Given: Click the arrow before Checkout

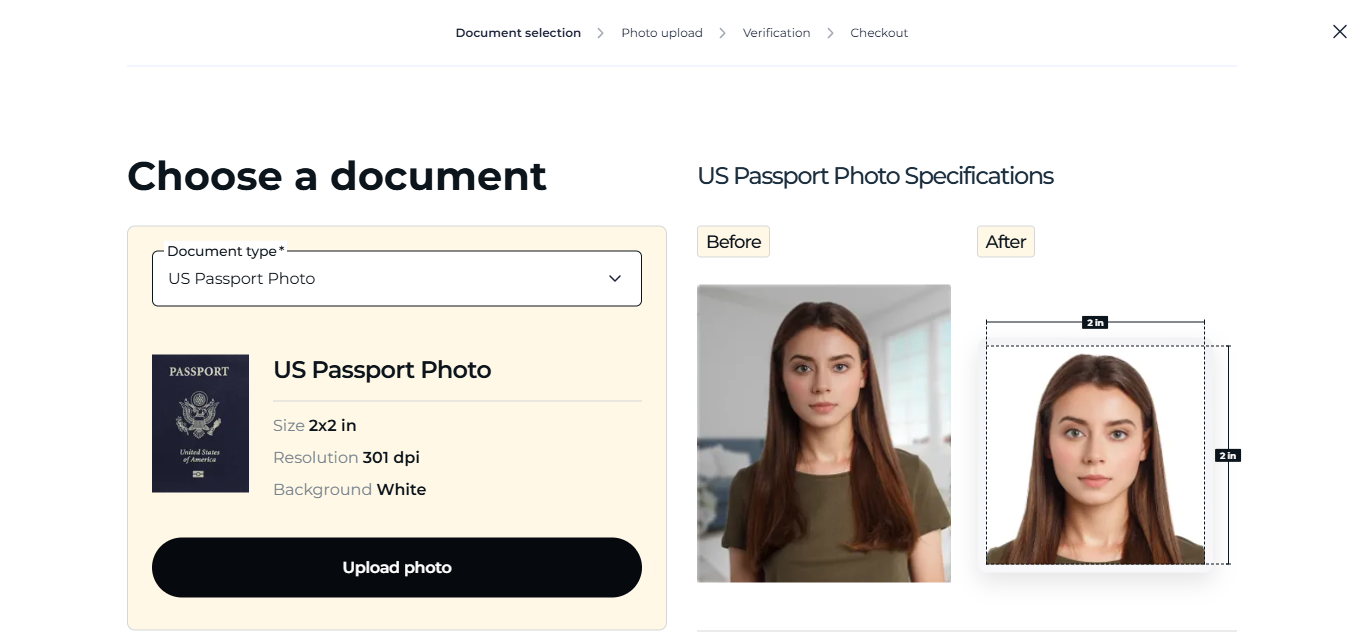Looking at the screenshot, I should 830,32.
